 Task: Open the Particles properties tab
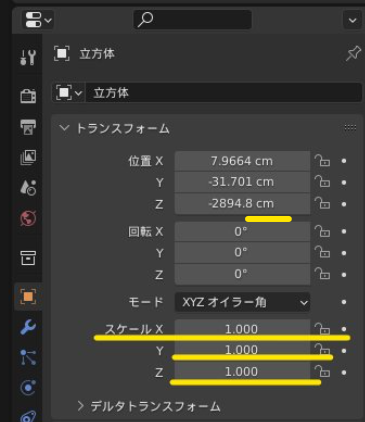(x=28, y=357)
